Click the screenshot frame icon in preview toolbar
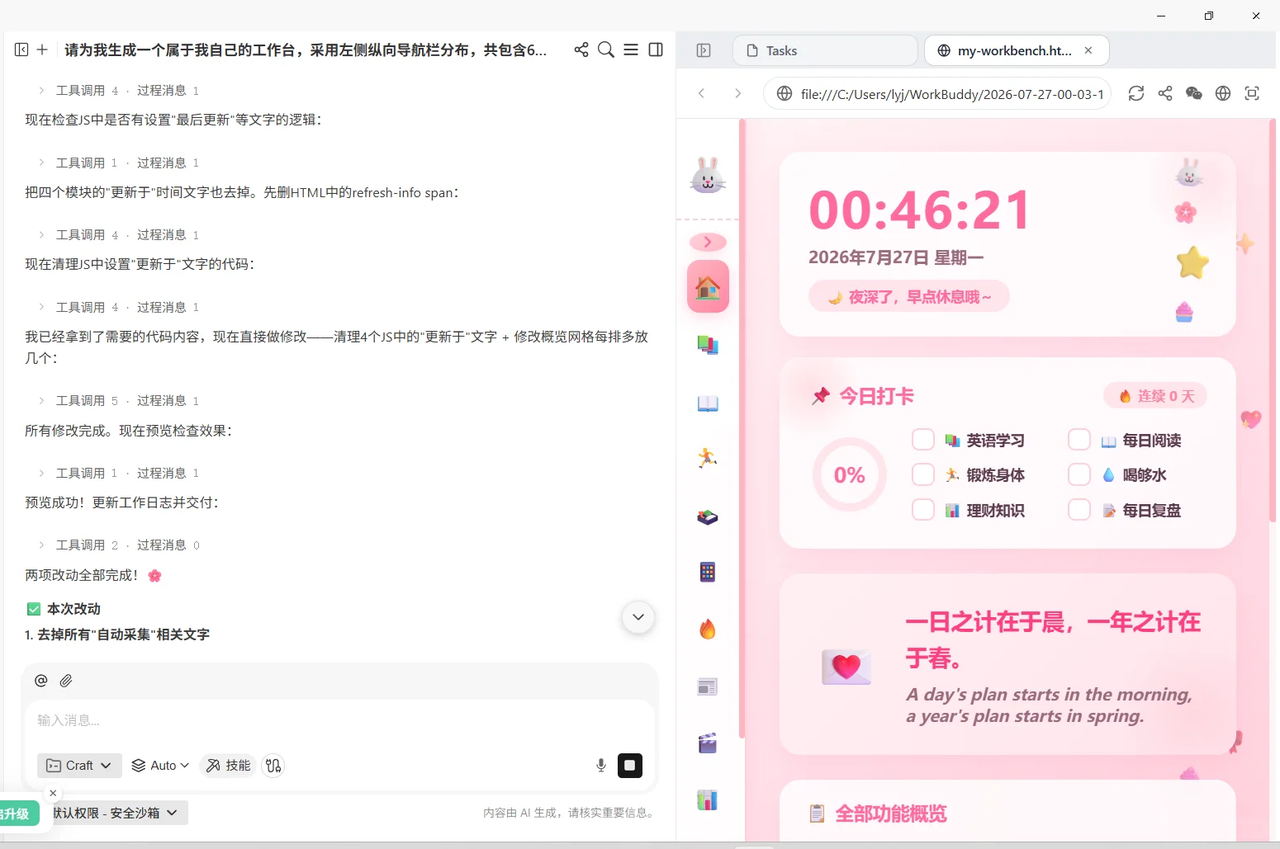This screenshot has height=849, width=1280. pos(1252,93)
